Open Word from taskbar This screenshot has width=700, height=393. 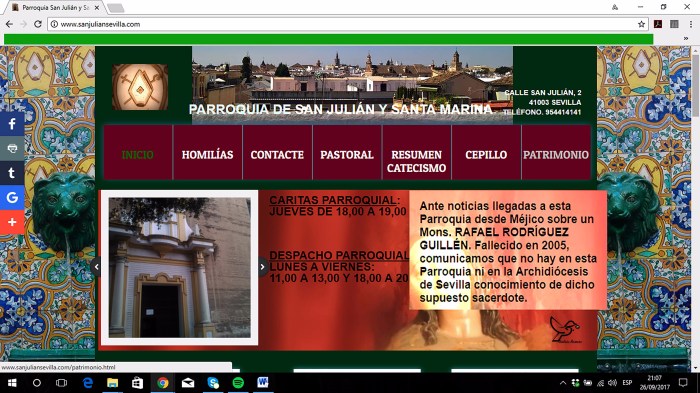[x=263, y=383]
